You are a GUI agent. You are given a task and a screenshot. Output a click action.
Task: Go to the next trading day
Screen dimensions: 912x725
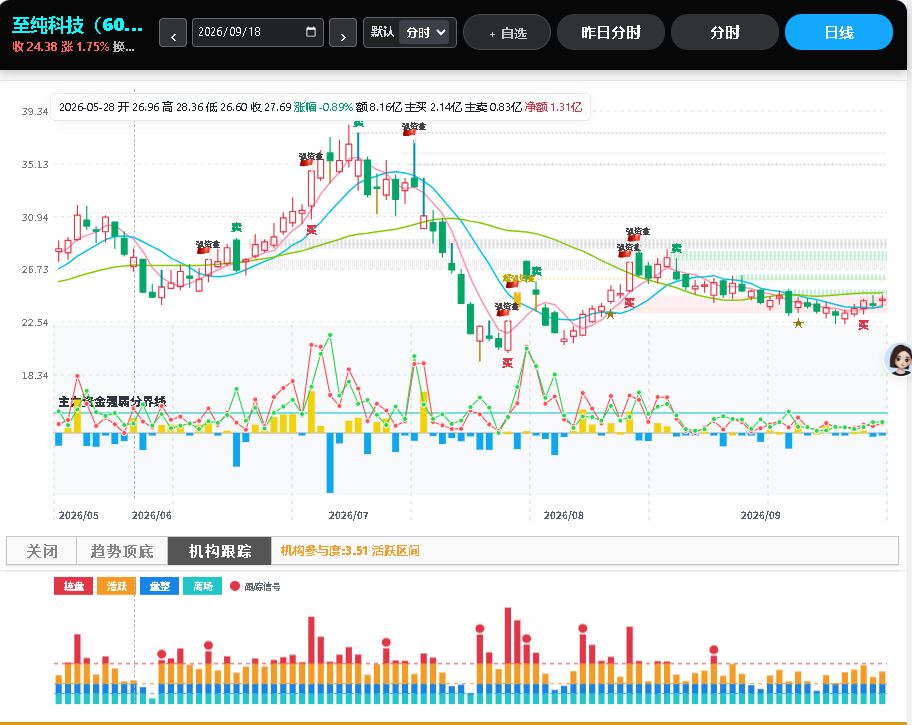click(x=343, y=33)
